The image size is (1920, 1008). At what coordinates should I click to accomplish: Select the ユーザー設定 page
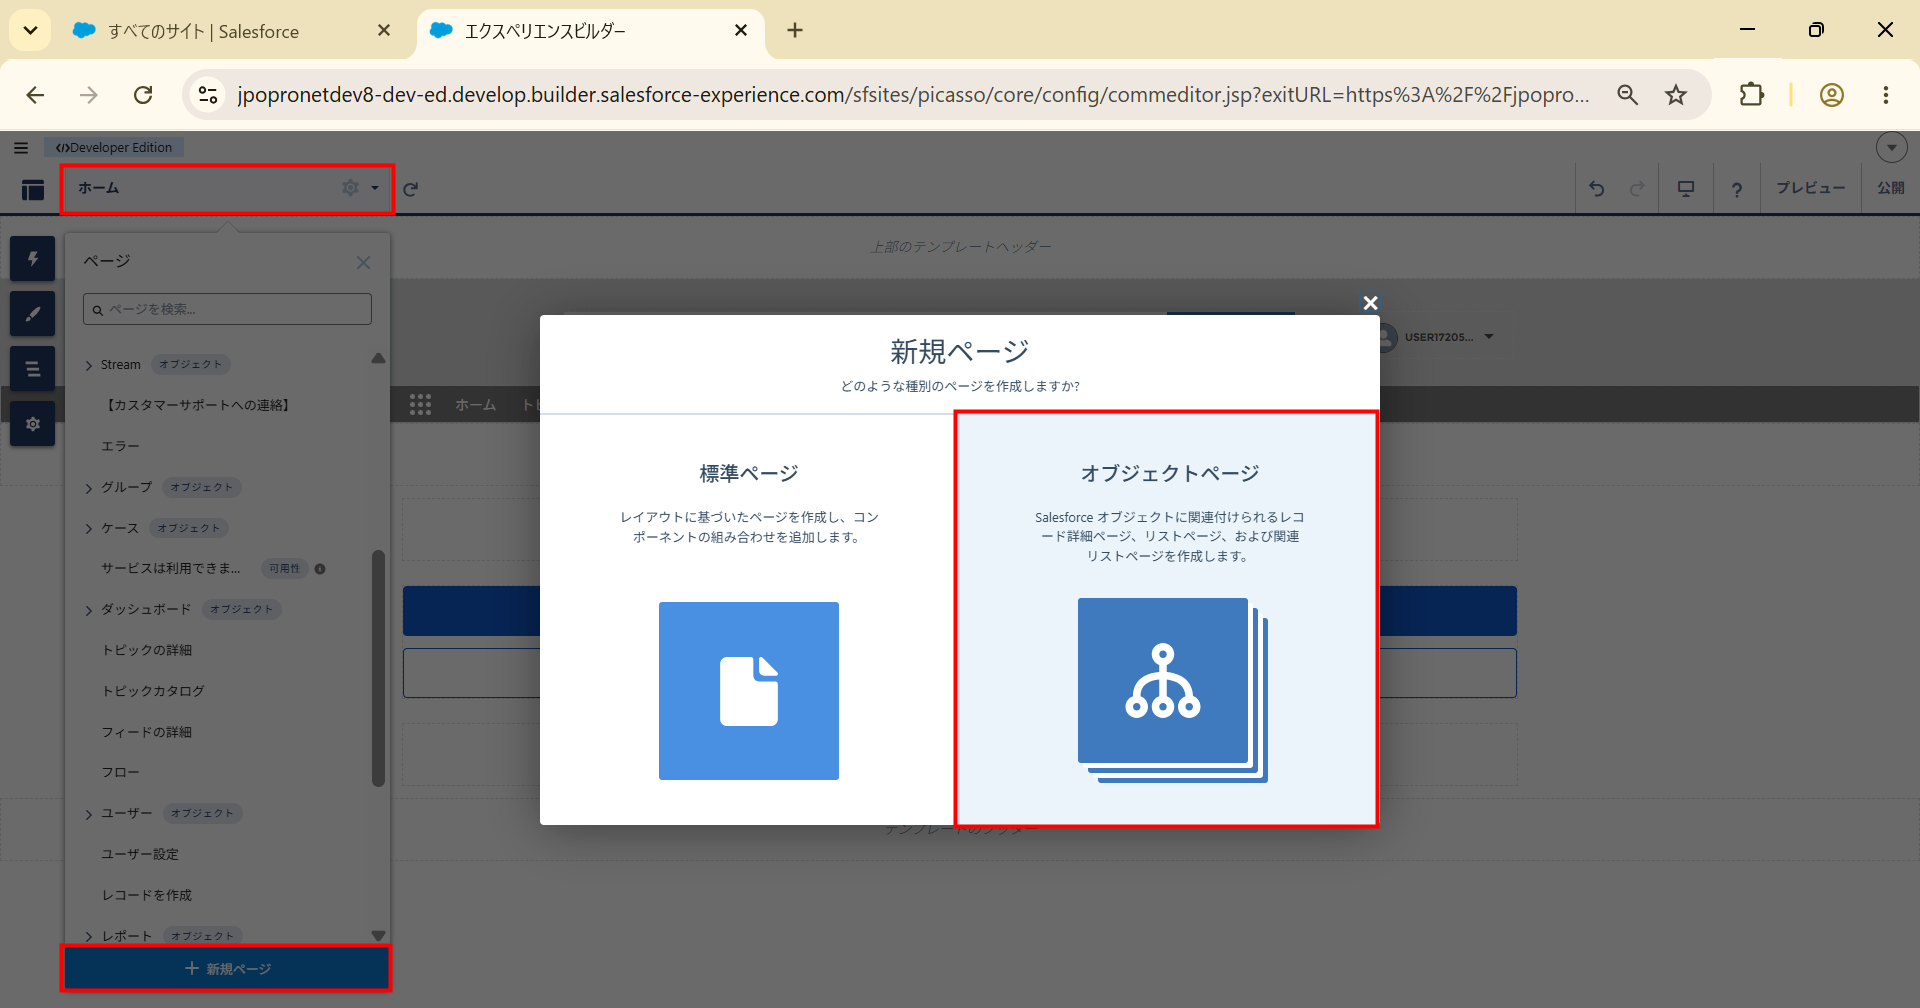(x=140, y=854)
